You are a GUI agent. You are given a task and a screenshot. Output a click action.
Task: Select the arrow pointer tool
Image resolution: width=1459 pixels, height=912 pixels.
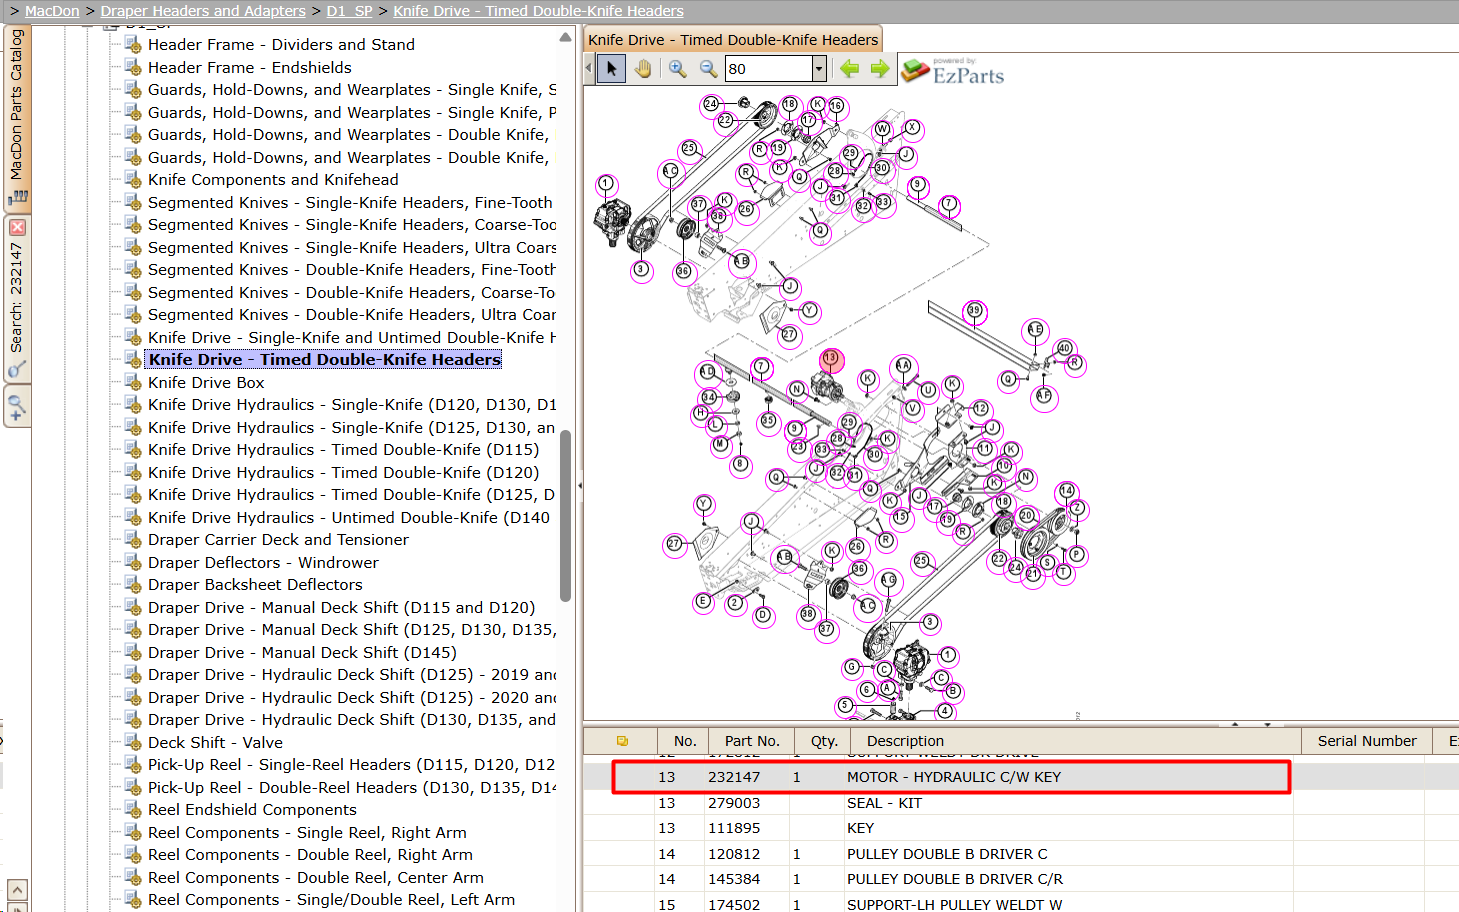(611, 68)
